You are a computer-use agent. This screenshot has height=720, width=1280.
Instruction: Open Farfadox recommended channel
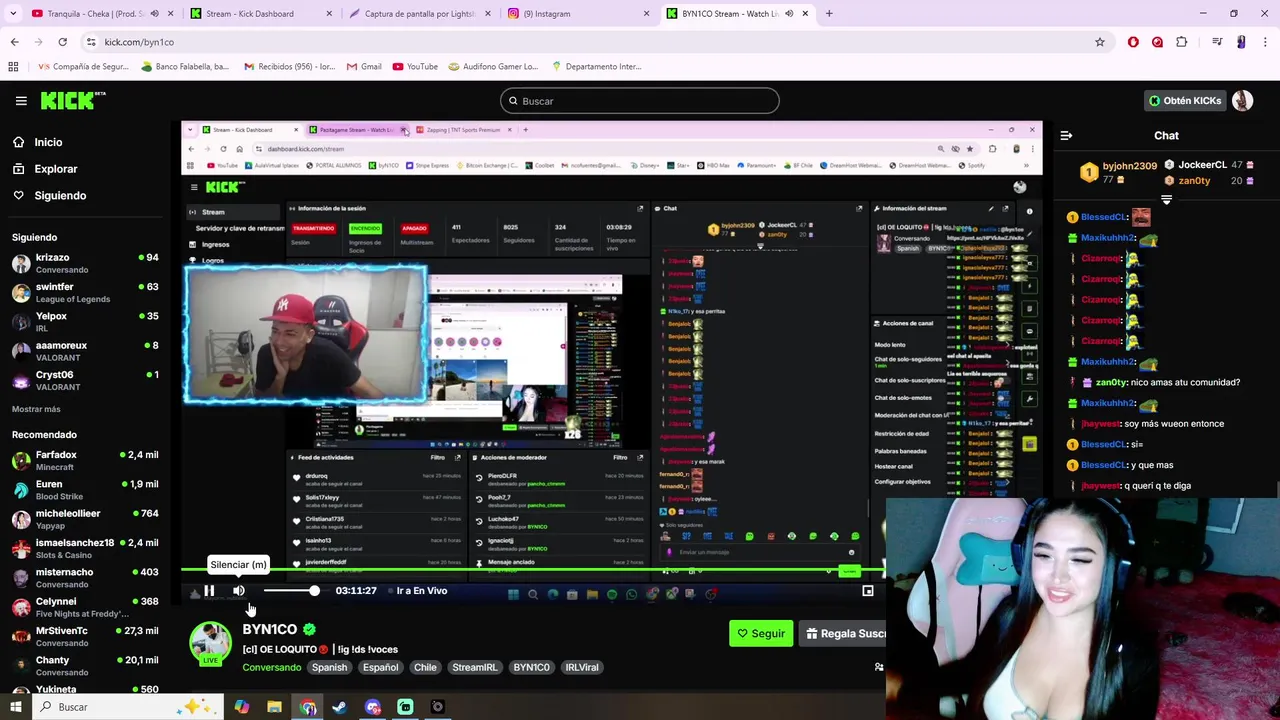pos(85,461)
